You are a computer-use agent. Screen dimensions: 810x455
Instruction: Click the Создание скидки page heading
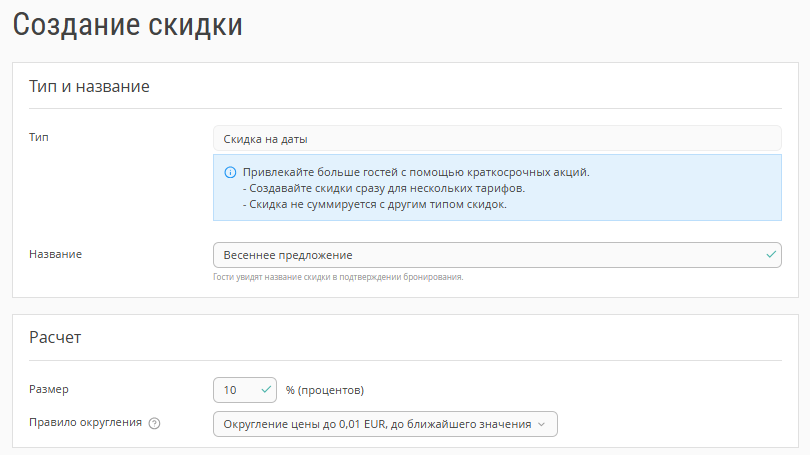click(x=128, y=25)
